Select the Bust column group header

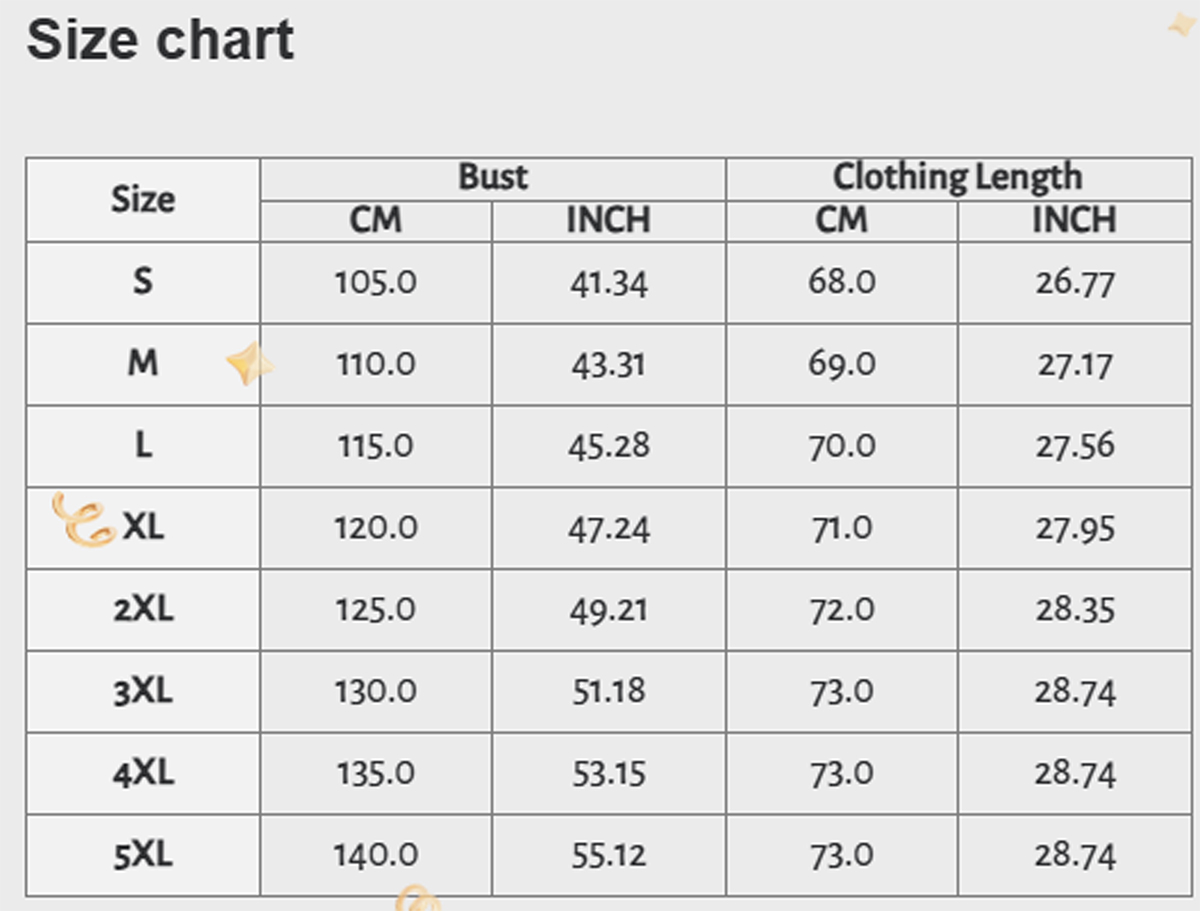(x=493, y=178)
